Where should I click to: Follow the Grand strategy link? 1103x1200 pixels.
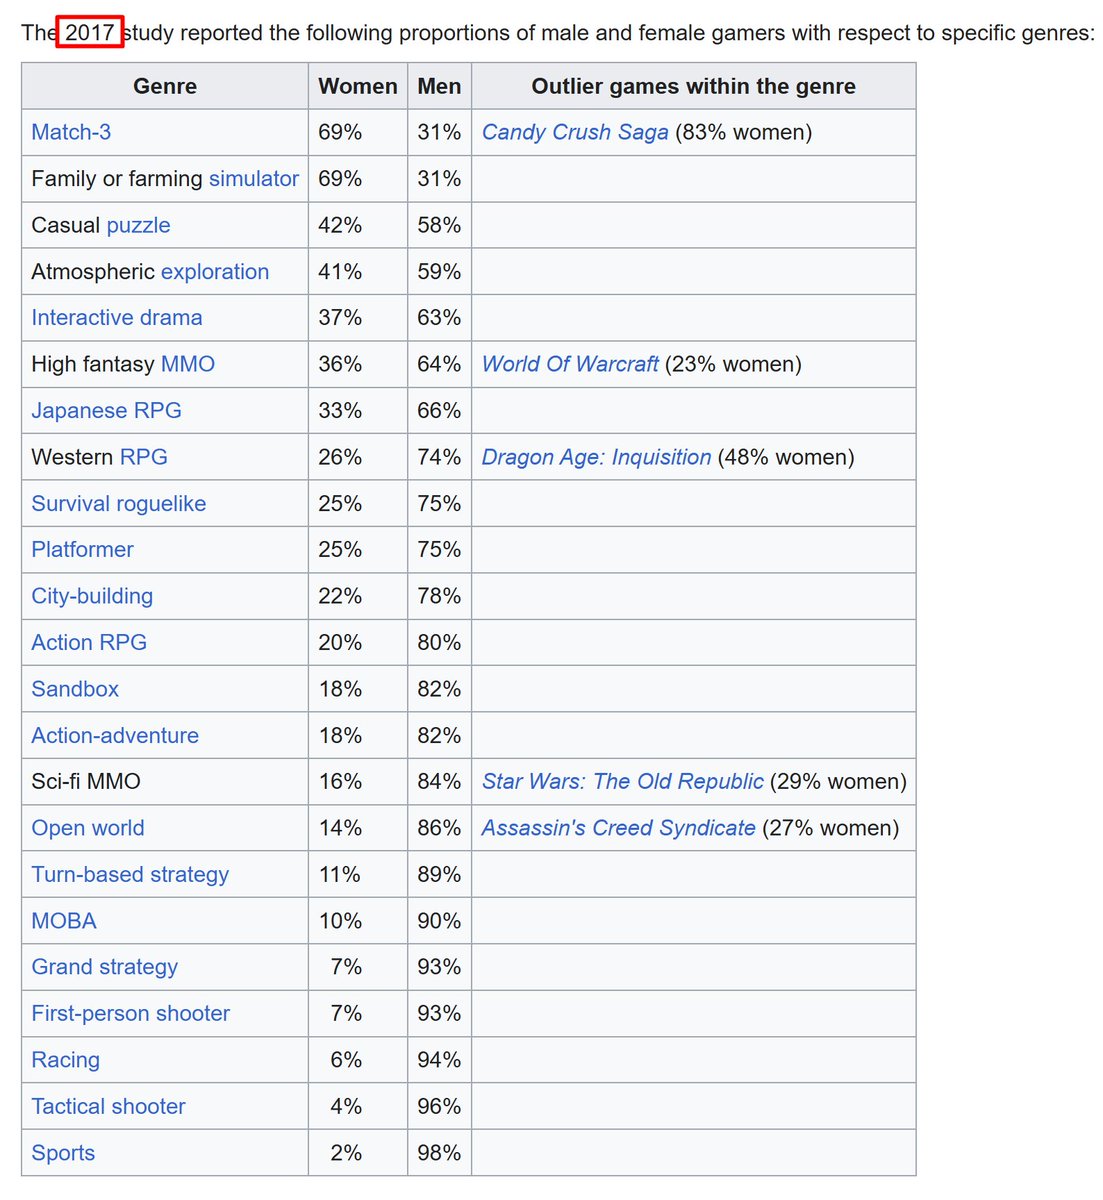(x=105, y=967)
